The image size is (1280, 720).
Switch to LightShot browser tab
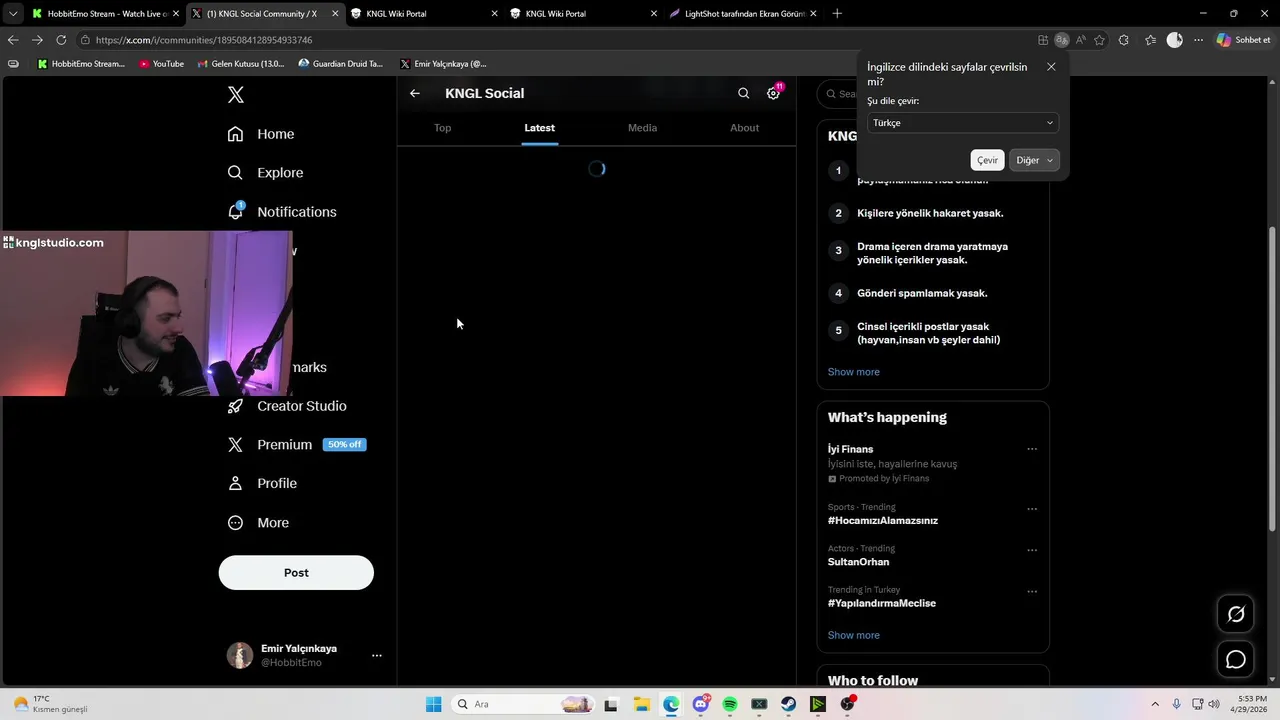click(743, 14)
